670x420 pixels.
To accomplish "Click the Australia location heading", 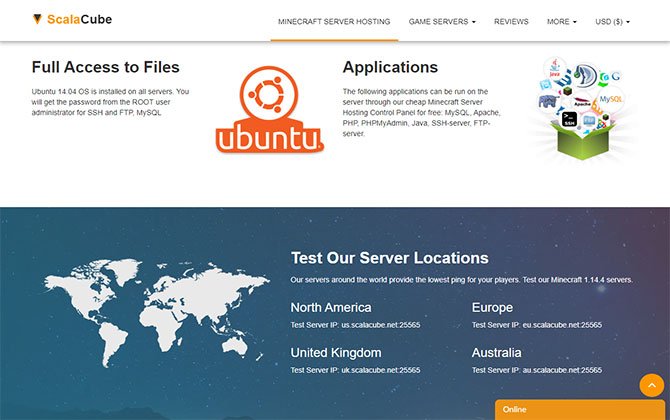I will pyautogui.click(x=497, y=353).
